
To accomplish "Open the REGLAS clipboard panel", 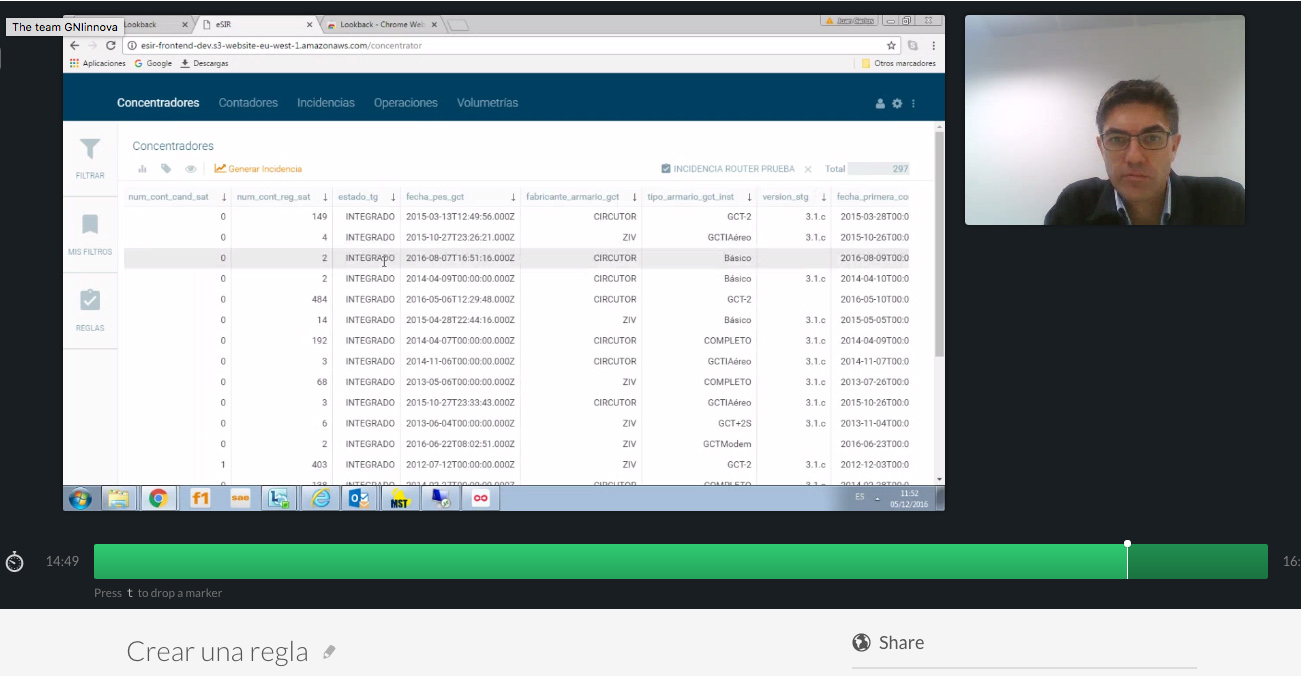I will 90,309.
